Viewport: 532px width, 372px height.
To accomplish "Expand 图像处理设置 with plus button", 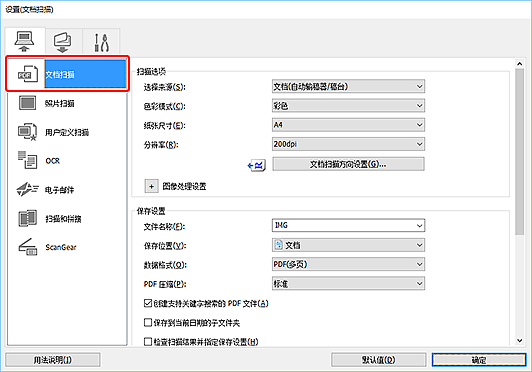I will 151,186.
